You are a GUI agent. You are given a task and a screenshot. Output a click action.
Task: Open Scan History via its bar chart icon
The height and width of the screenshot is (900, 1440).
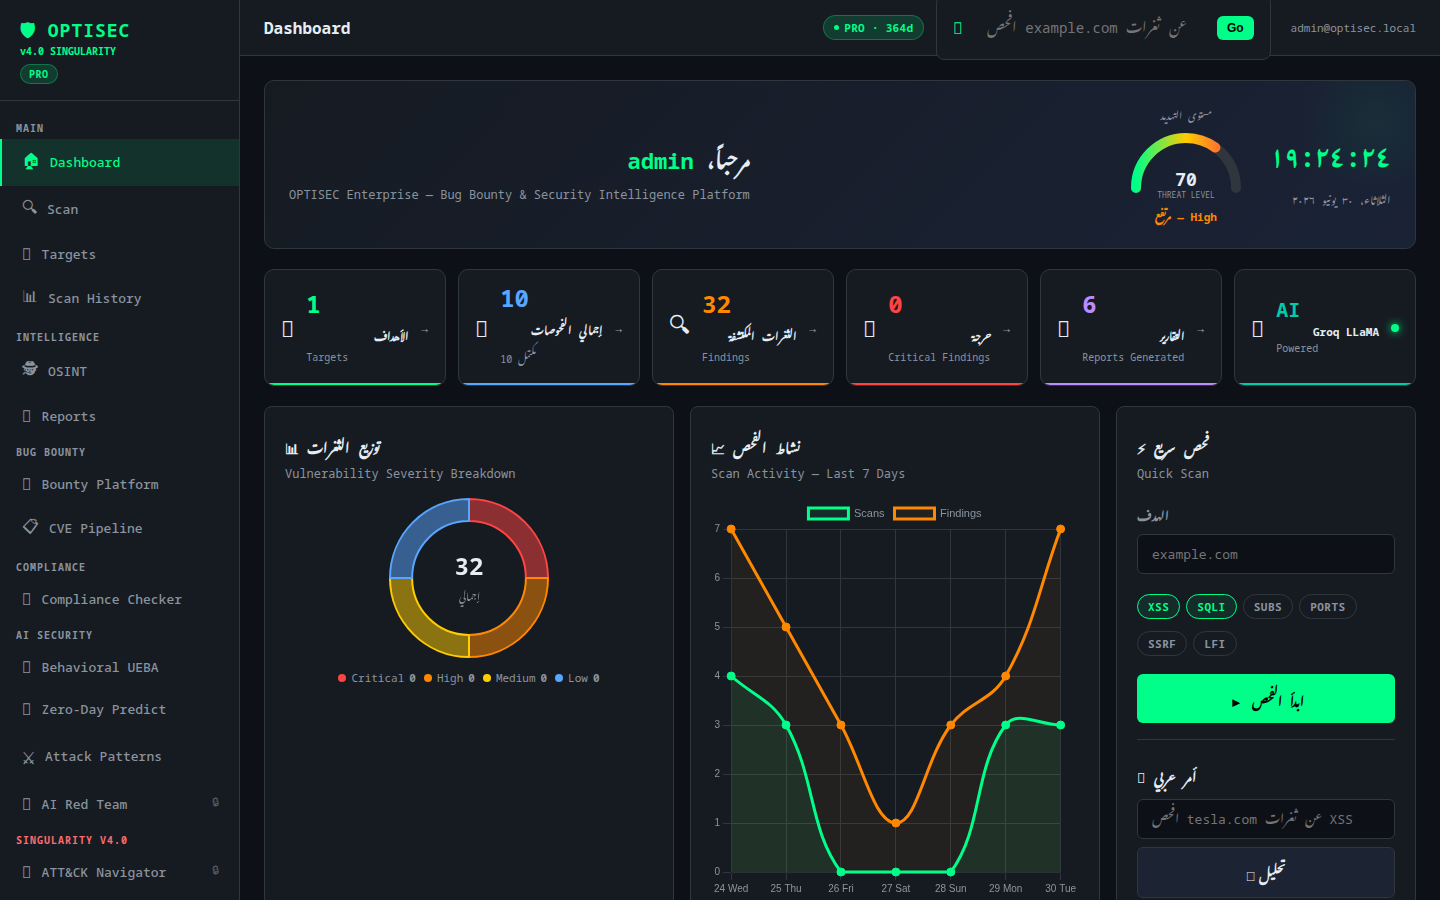pos(30,297)
